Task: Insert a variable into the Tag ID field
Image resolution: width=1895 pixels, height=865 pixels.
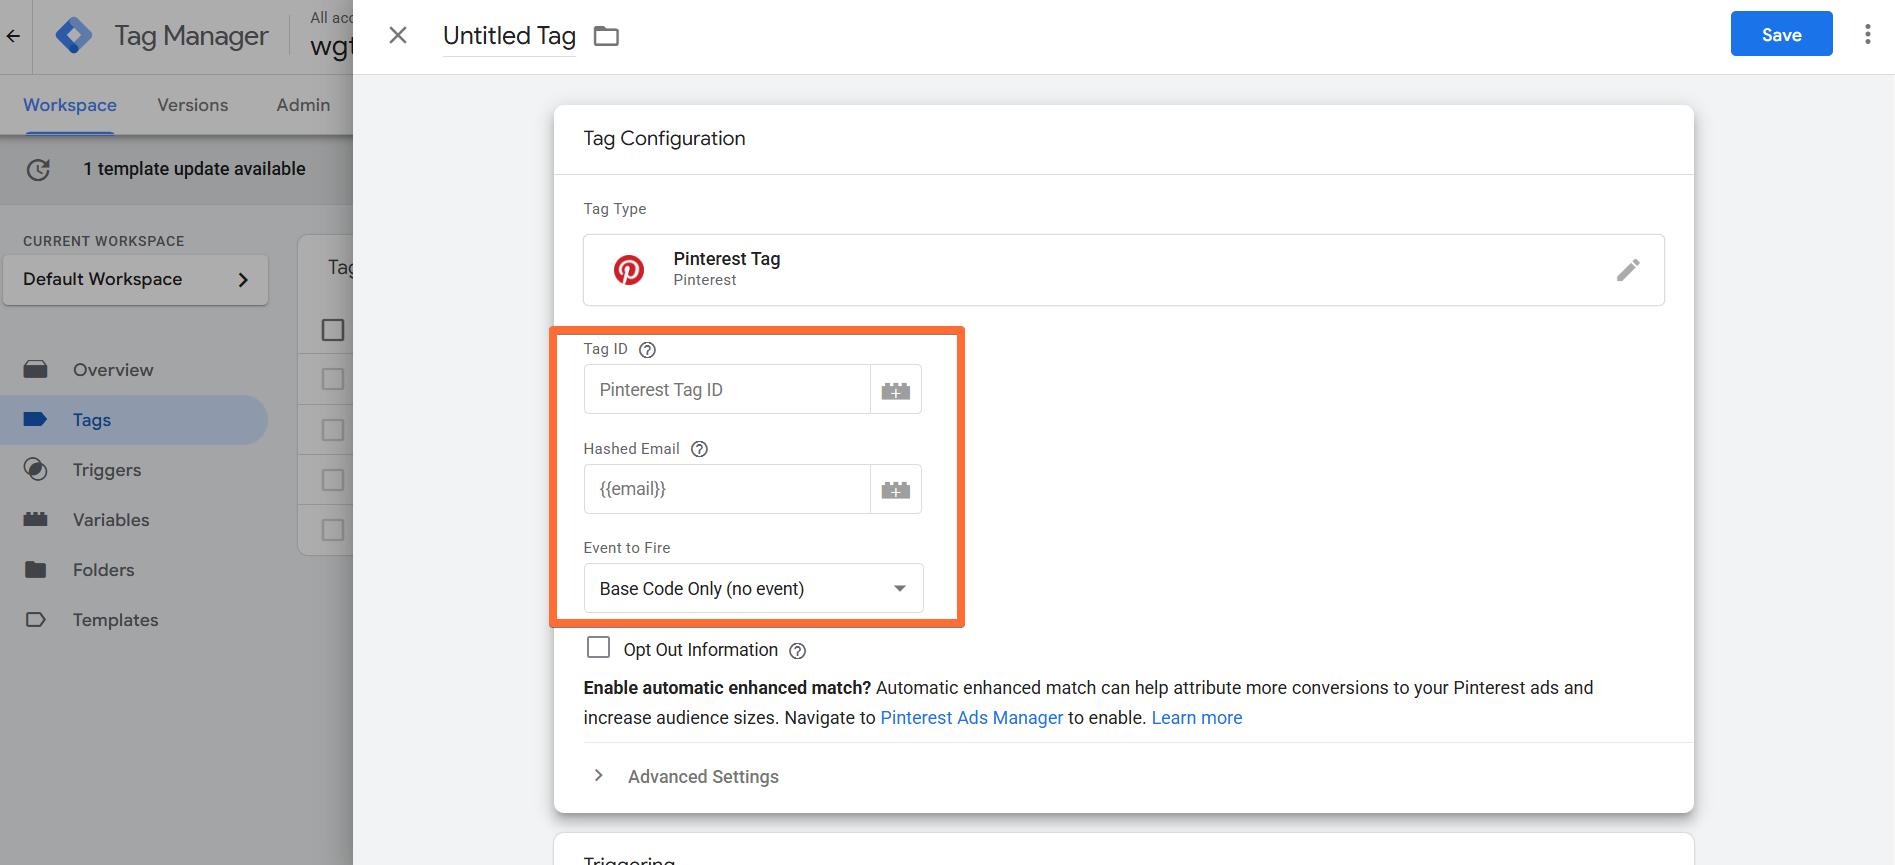Action: (896, 390)
